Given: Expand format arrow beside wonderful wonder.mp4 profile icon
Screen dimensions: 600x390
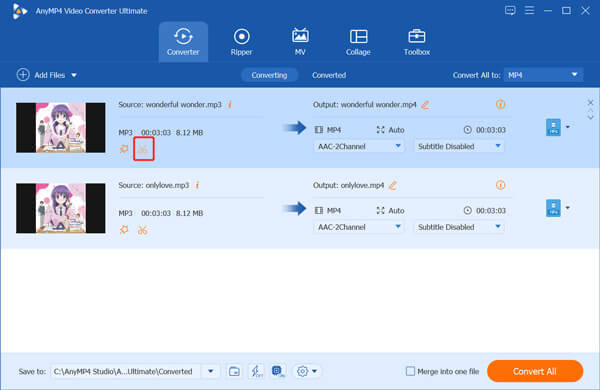Looking at the screenshot, I should tap(568, 127).
